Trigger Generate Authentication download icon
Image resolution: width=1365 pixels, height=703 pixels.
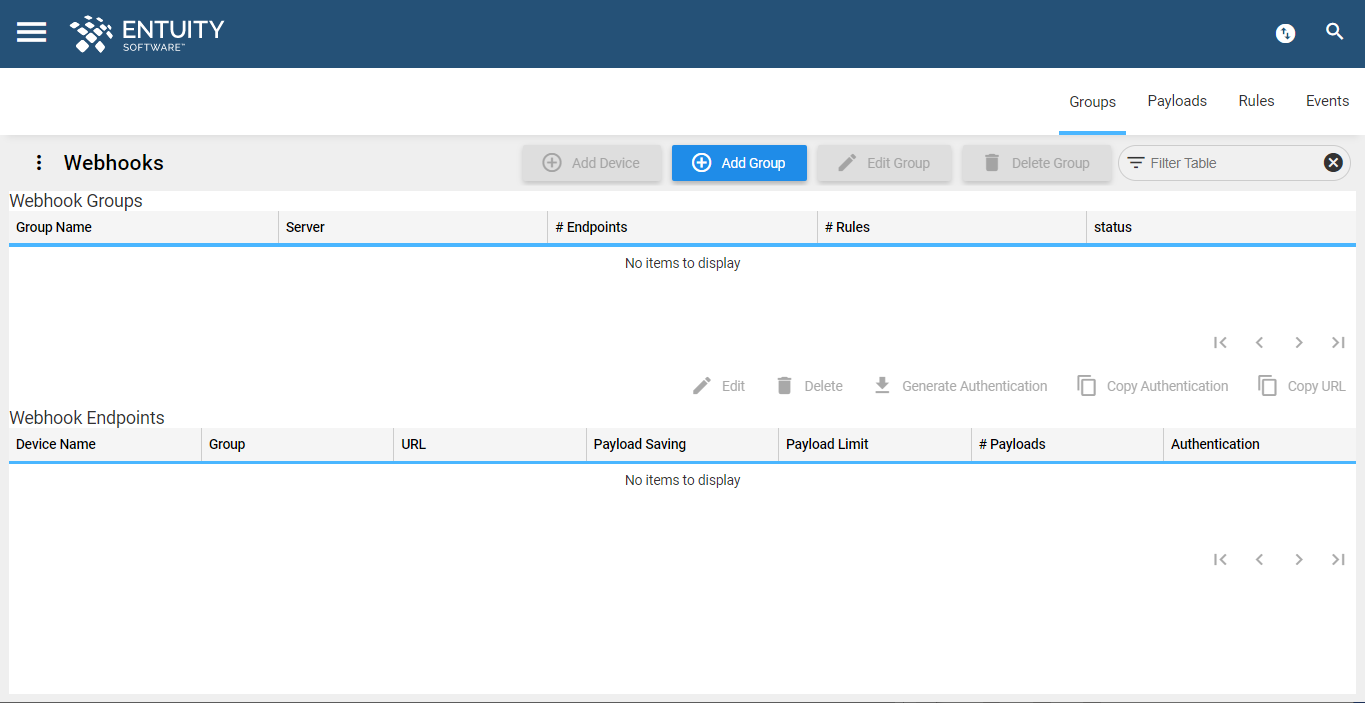click(959, 385)
